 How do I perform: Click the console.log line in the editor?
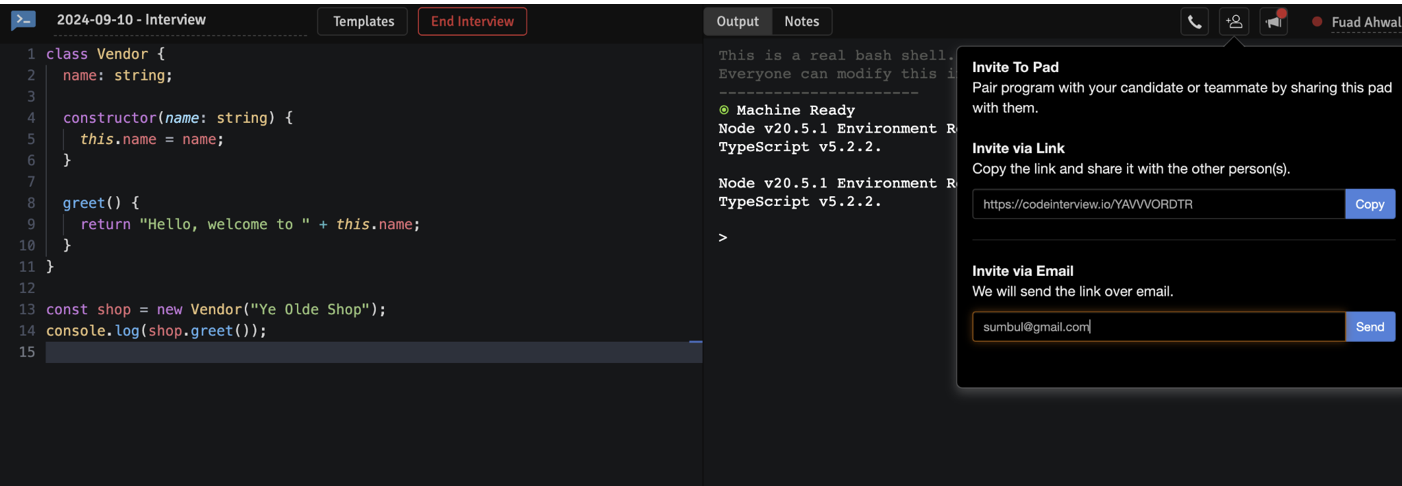pyautogui.click(x=156, y=331)
